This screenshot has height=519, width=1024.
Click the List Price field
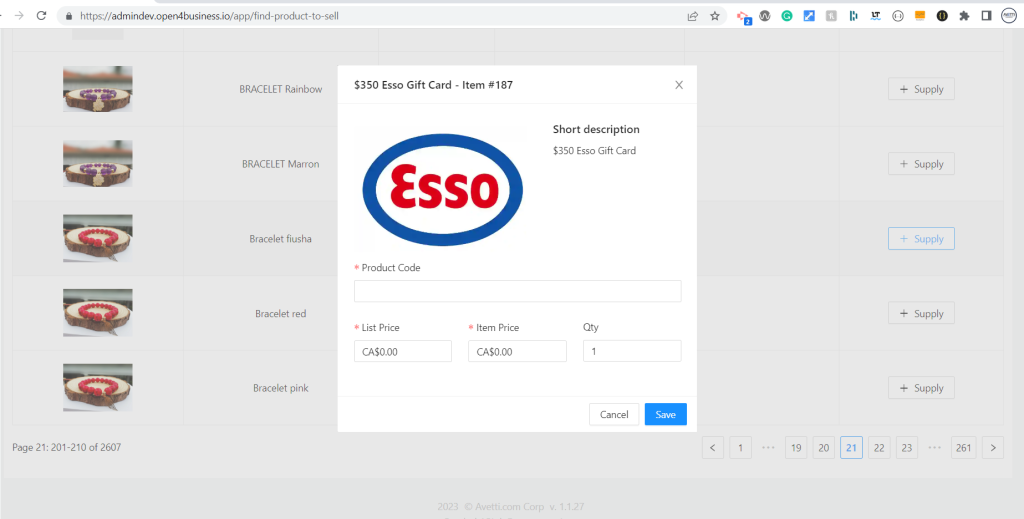[x=403, y=351]
